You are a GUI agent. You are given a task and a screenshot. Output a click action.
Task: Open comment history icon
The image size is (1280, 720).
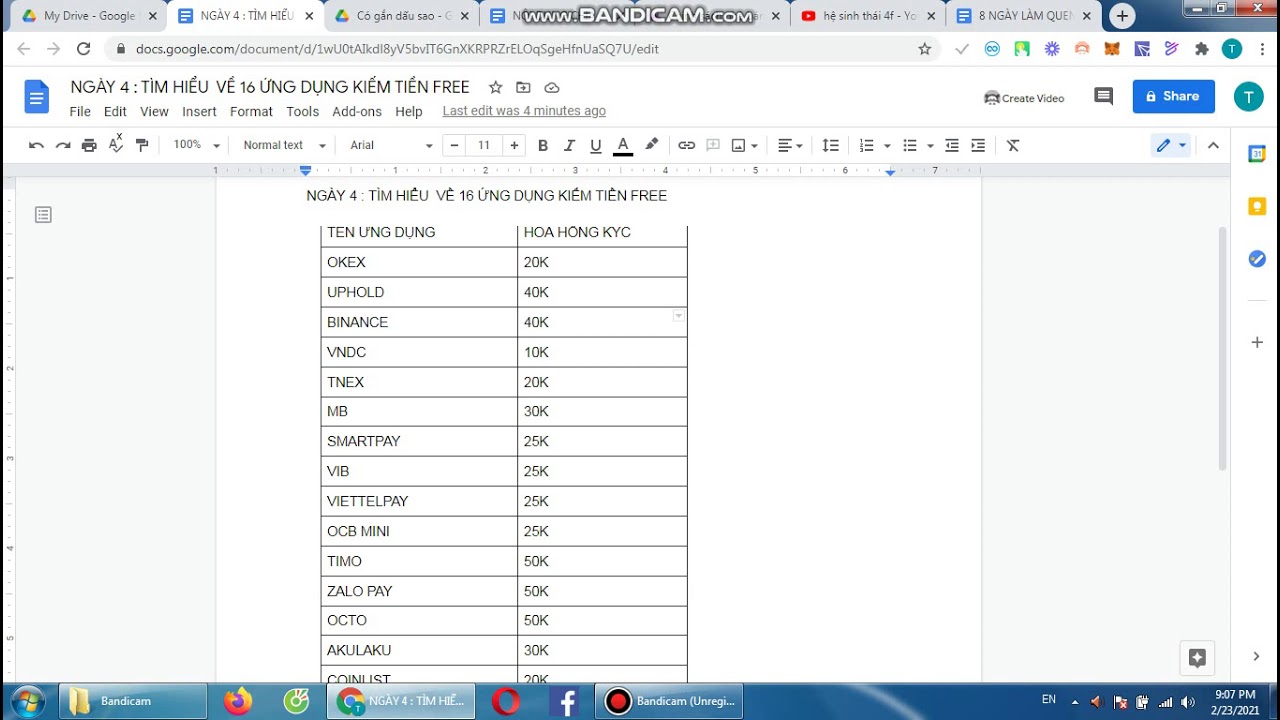pos(1103,96)
